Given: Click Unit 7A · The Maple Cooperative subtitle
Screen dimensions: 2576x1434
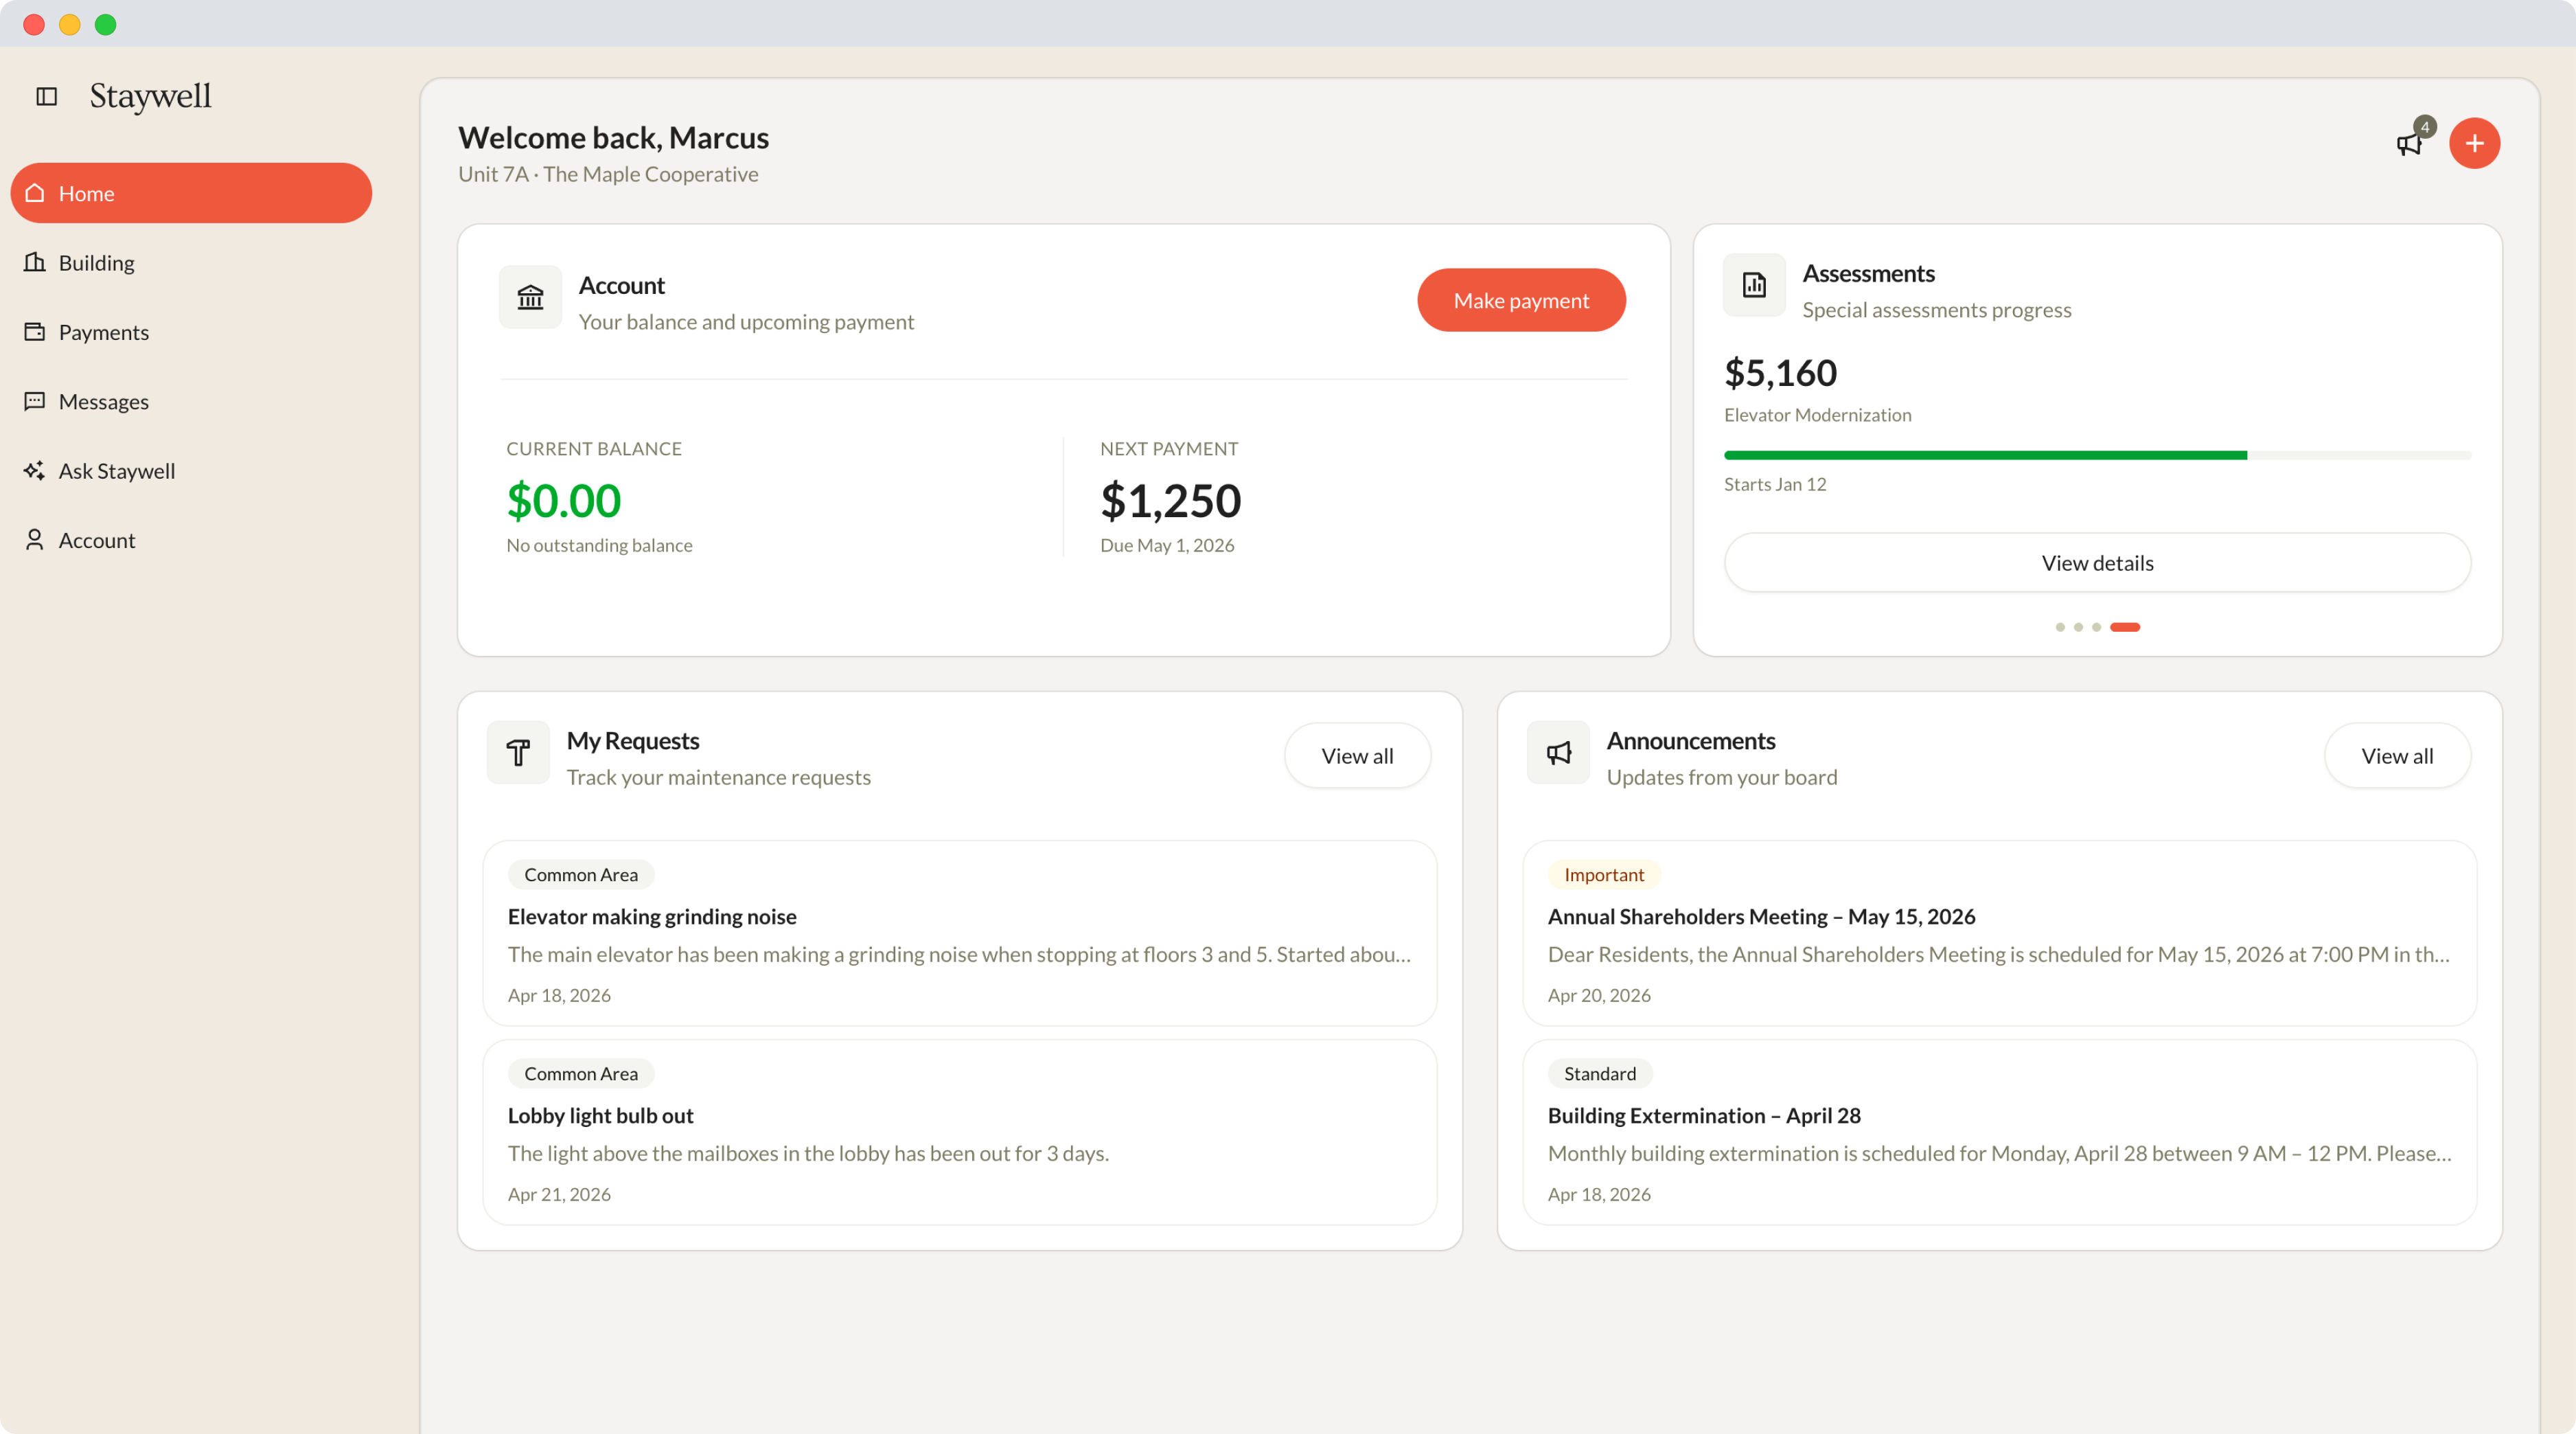Looking at the screenshot, I should [x=608, y=174].
